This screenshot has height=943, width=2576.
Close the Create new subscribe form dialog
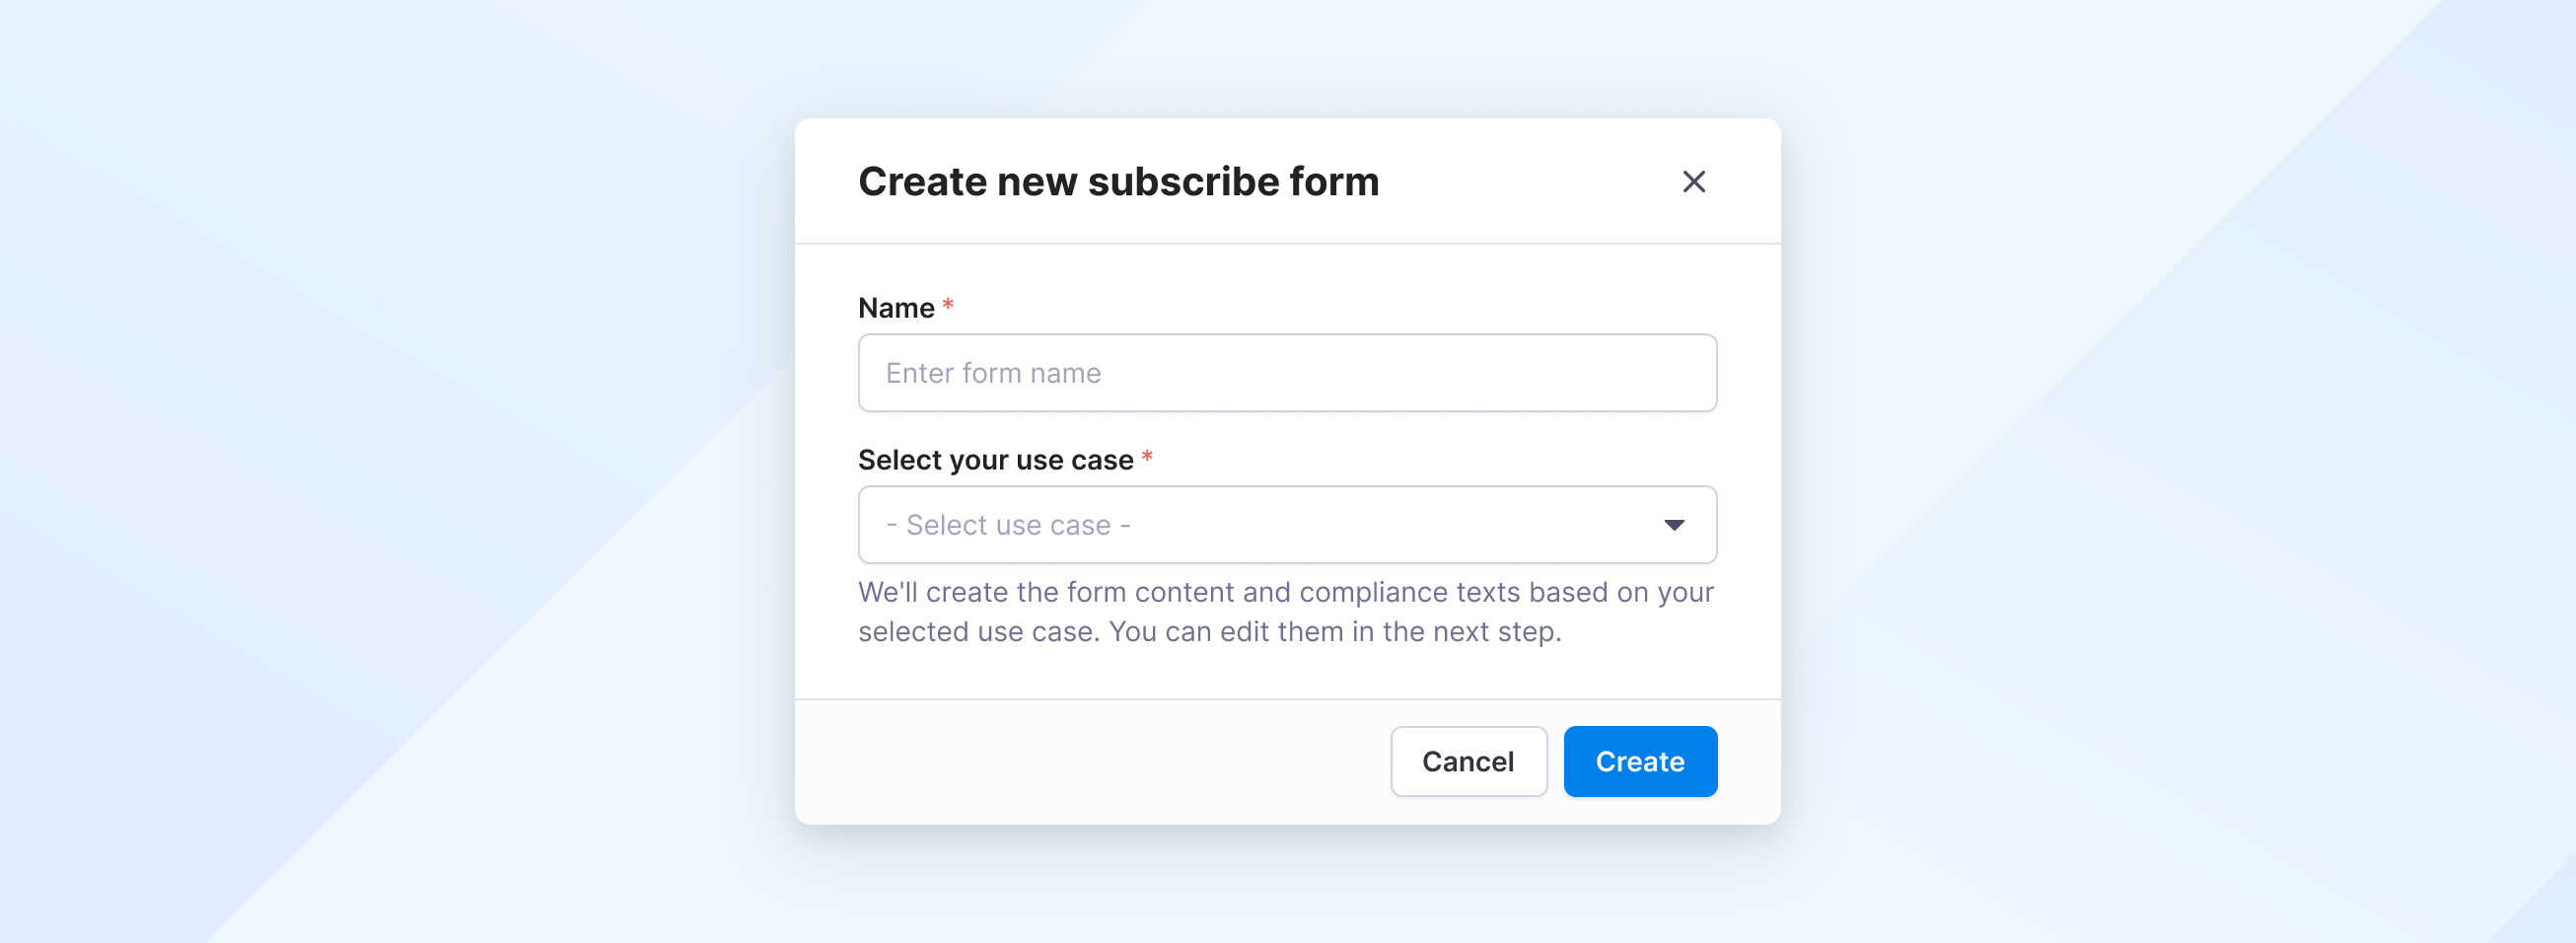(x=1693, y=182)
